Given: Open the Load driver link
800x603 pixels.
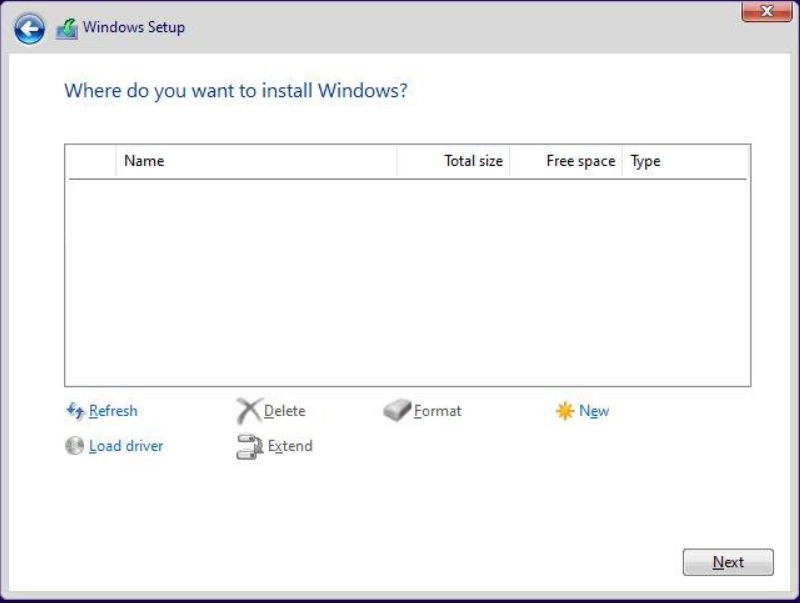Looking at the screenshot, I should [126, 446].
